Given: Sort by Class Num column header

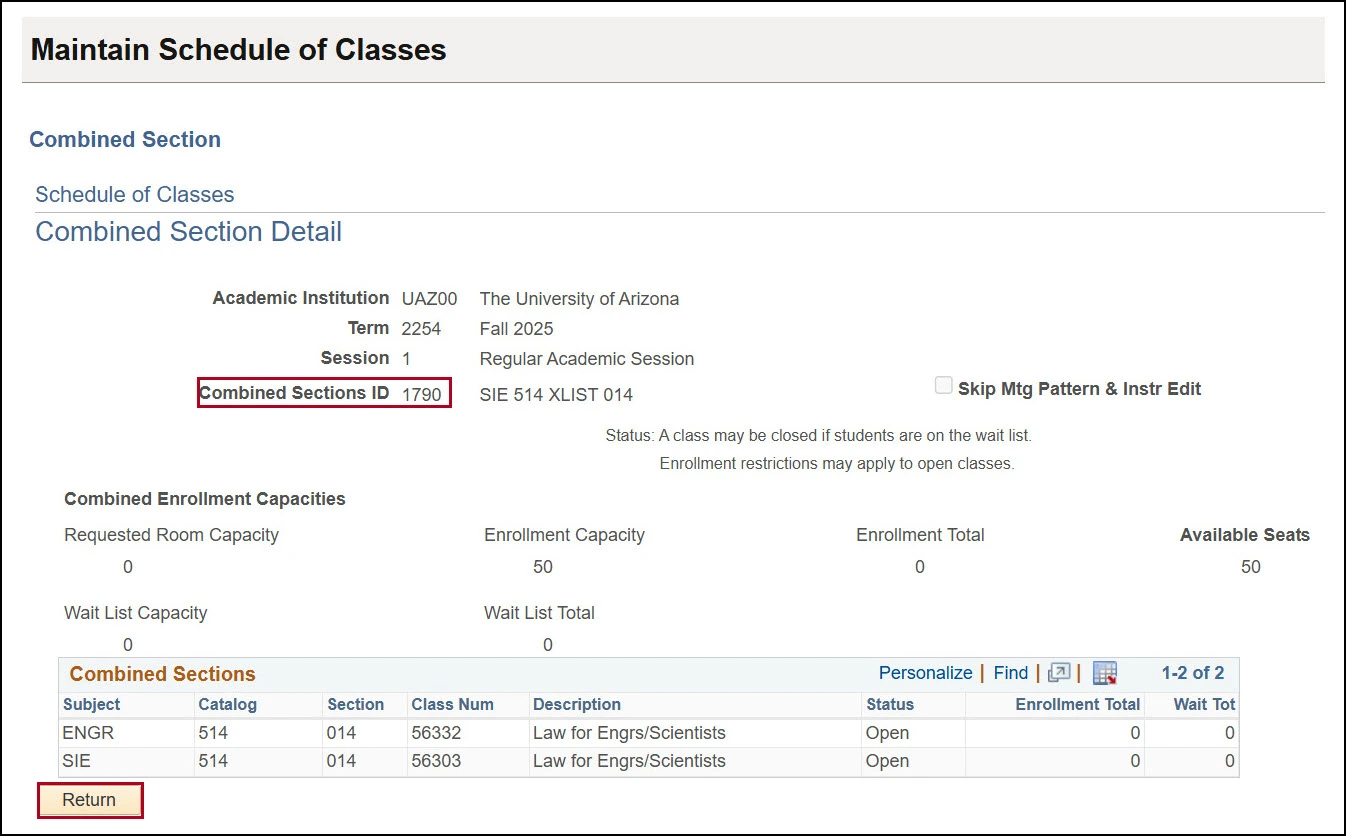Looking at the screenshot, I should coord(452,704).
